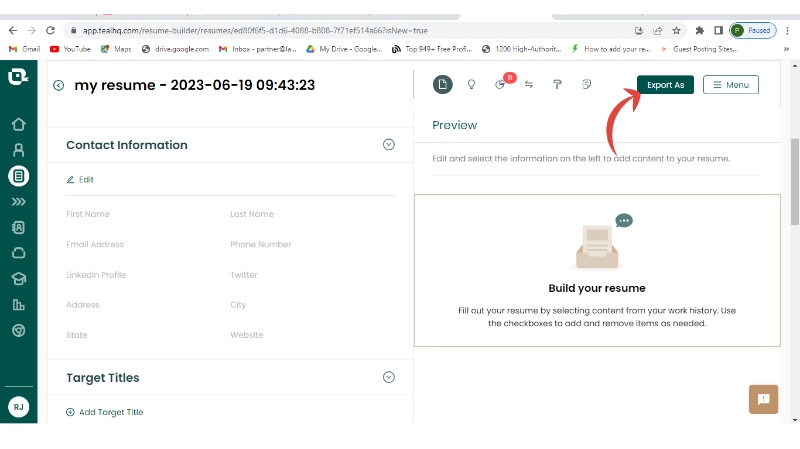Collapse the Contact Information section
This screenshot has height=449, width=800.
click(x=389, y=145)
